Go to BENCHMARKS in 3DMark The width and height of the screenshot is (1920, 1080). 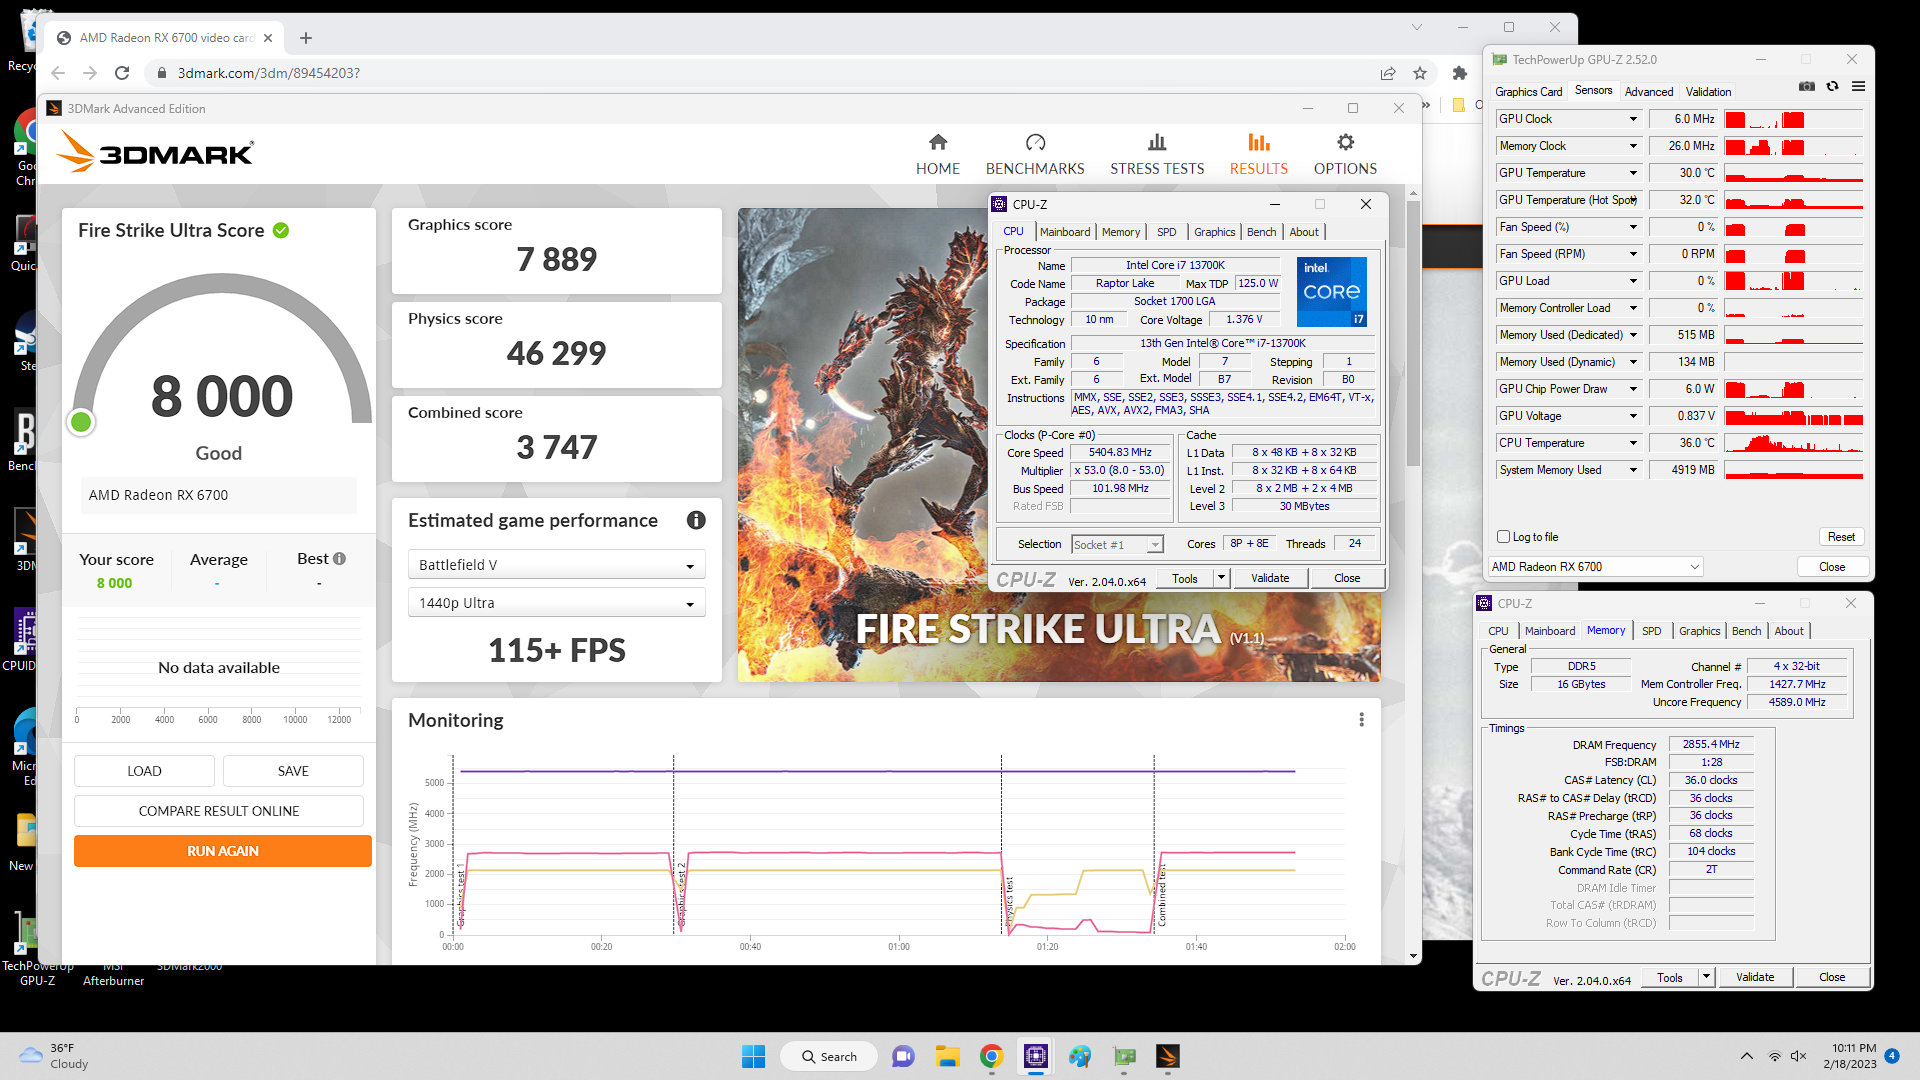1035,155
